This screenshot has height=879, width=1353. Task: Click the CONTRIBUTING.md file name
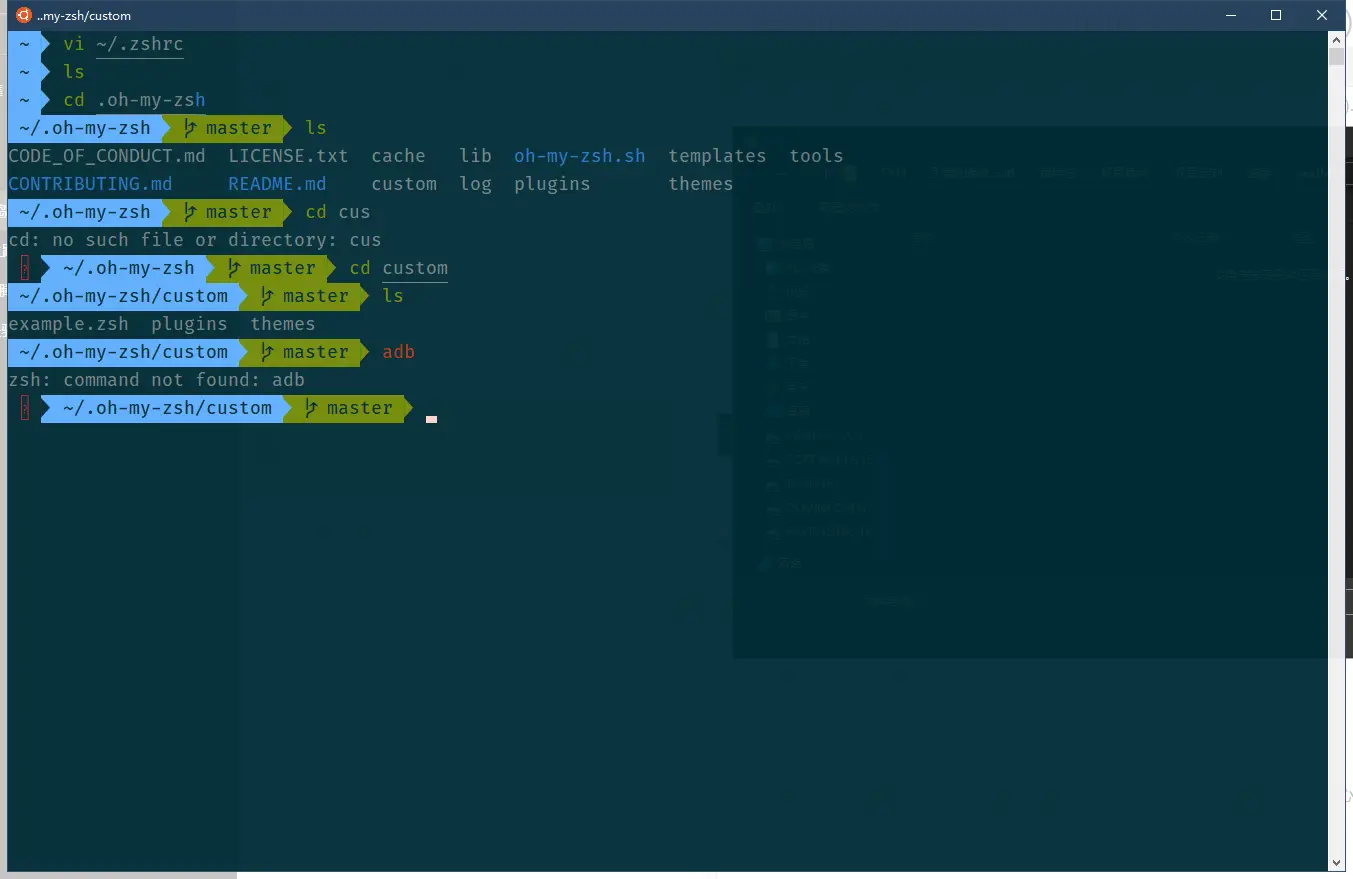90,184
